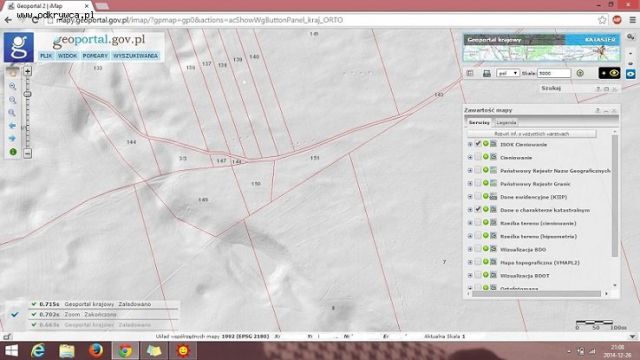Expand the Dane o charakterze katastralnym node
Screen dimensions: 640x360
pyautogui.click(x=470, y=210)
